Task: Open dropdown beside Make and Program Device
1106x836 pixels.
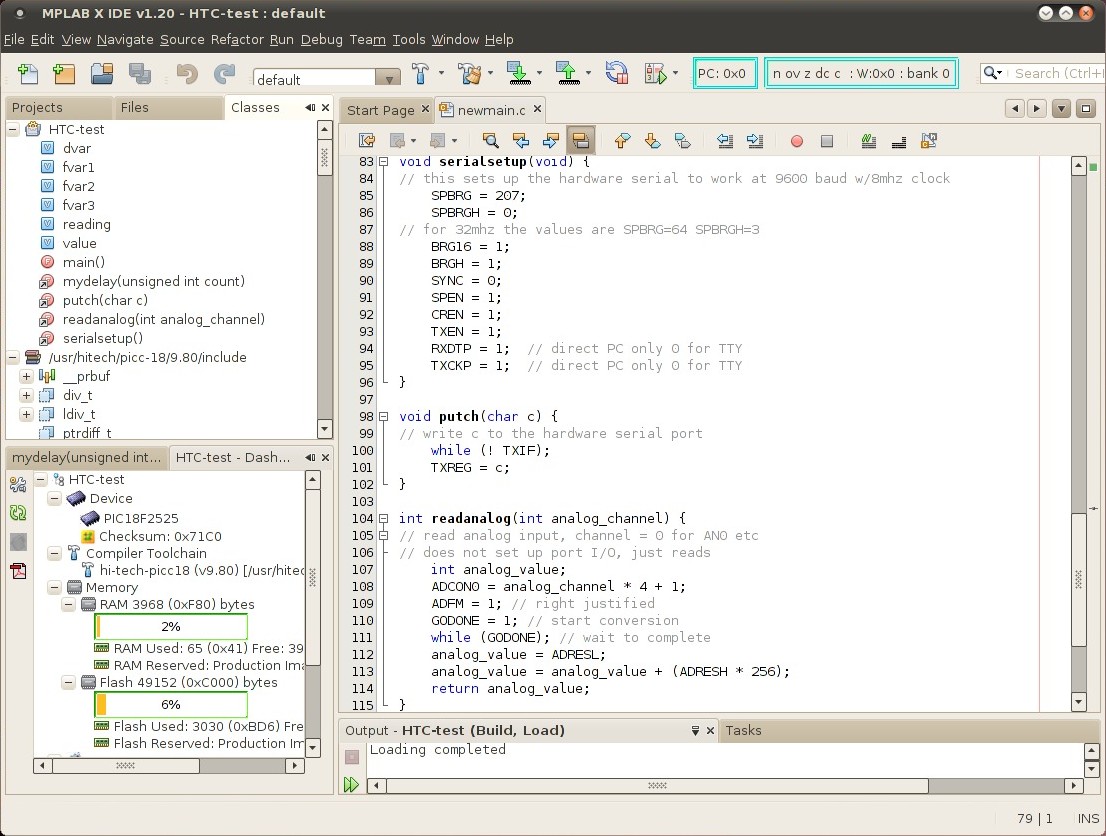Action: pyautogui.click(x=539, y=73)
